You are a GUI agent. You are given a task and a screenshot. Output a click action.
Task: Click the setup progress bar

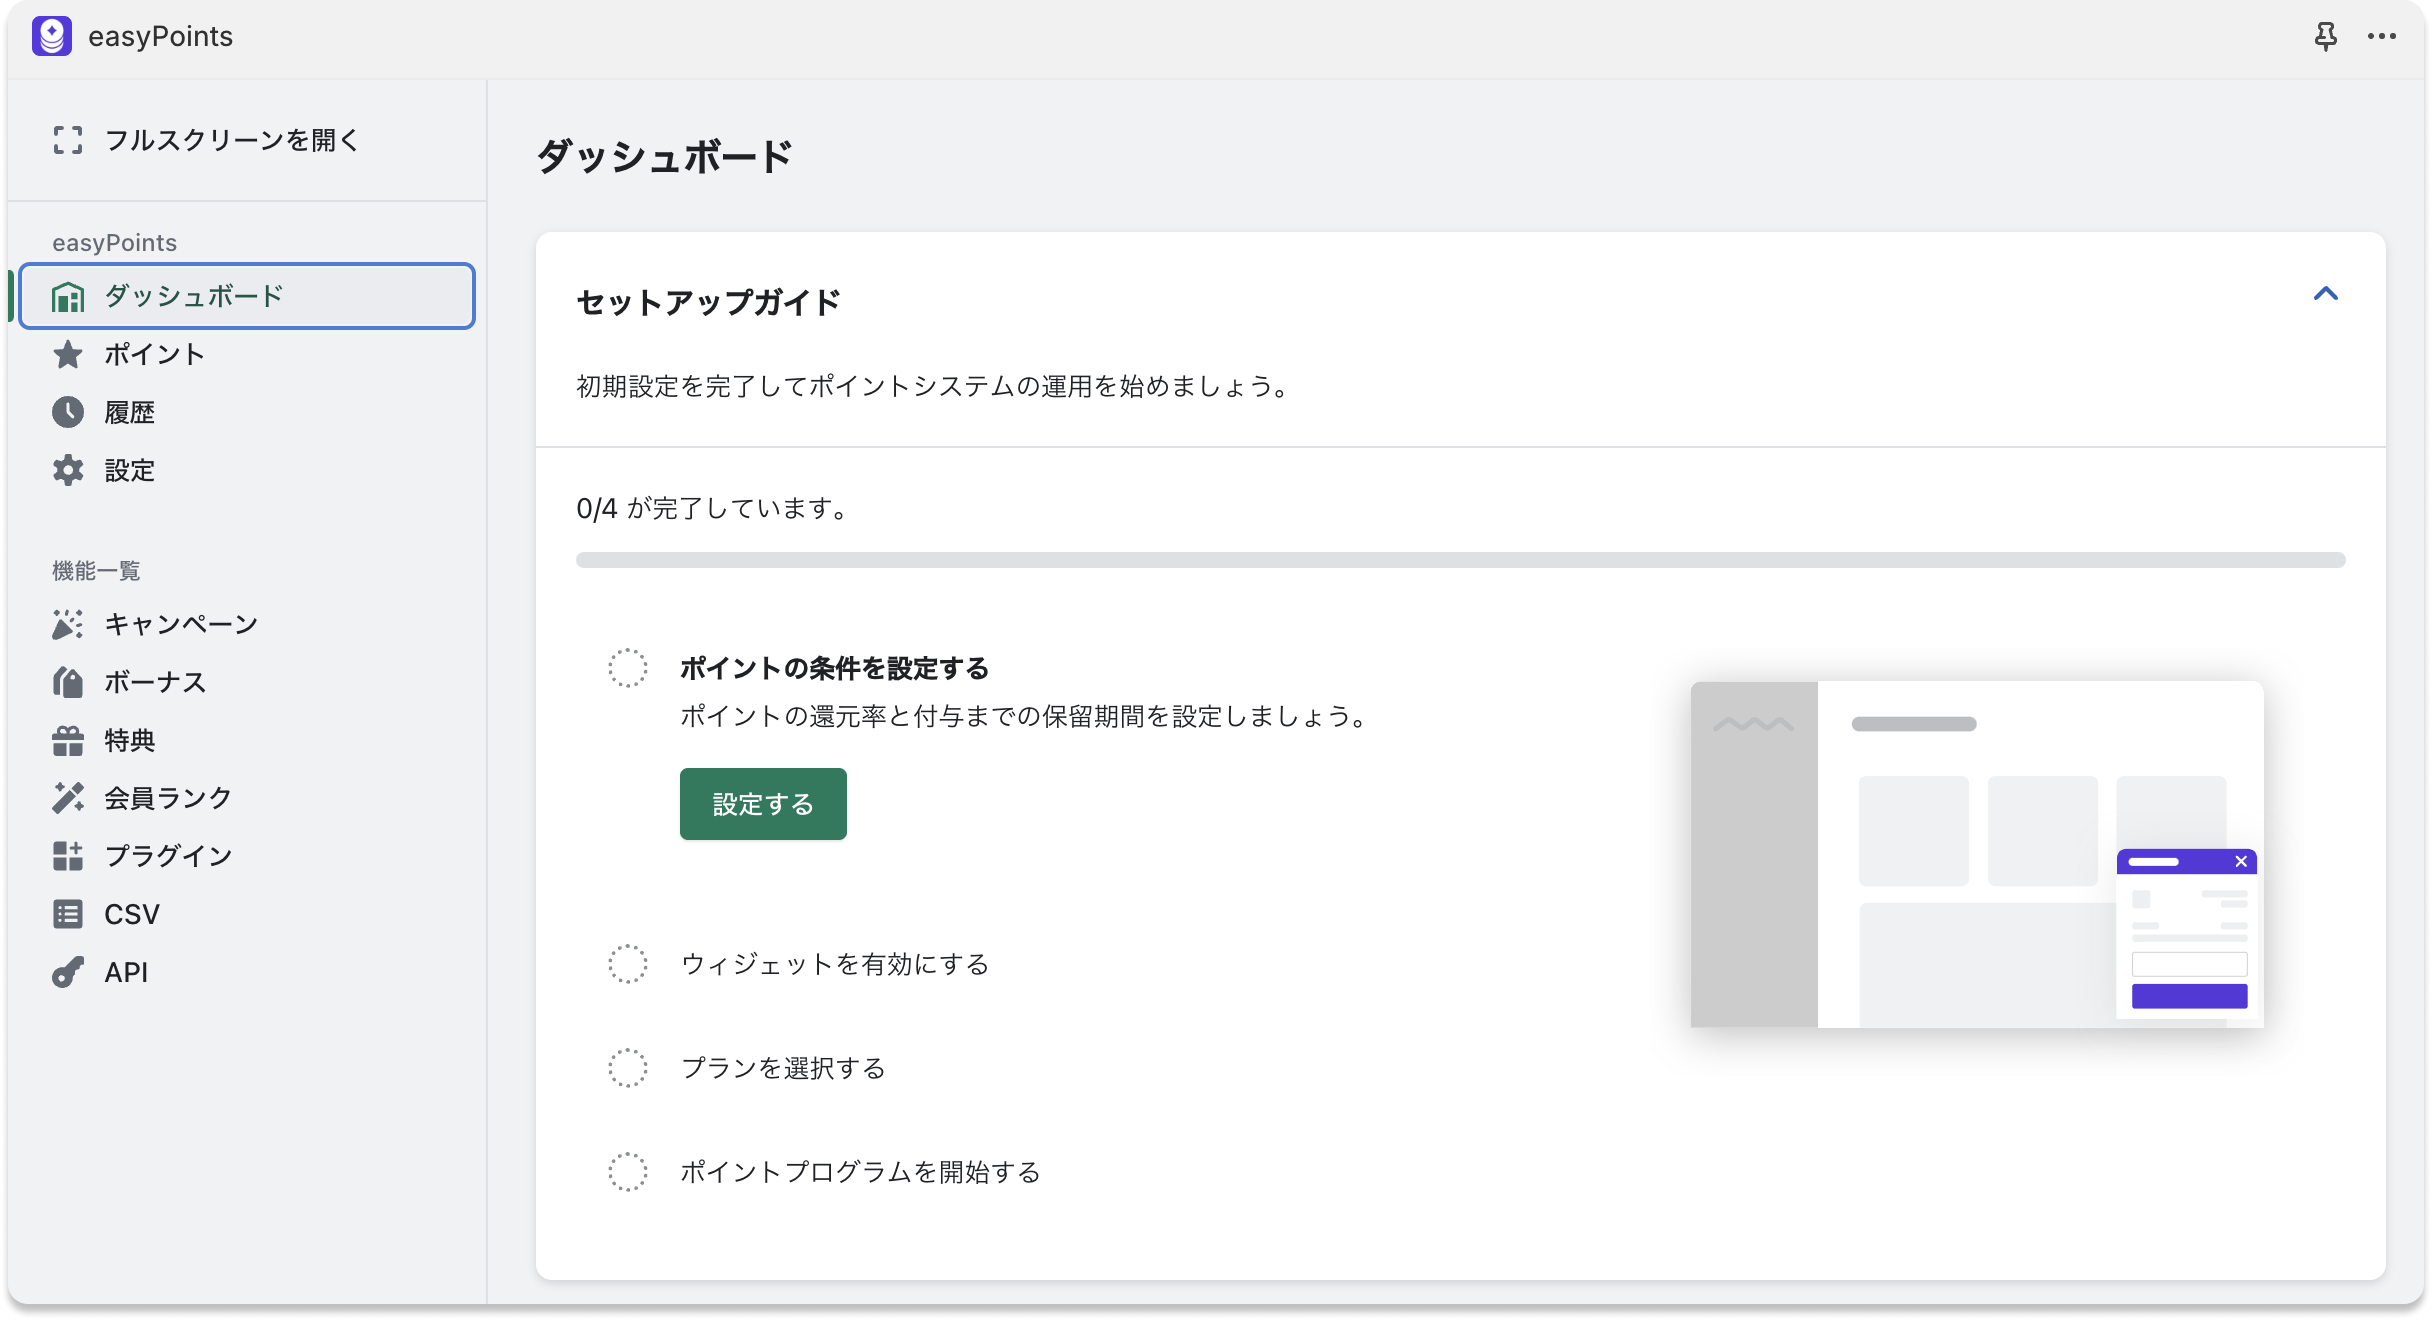point(1460,560)
